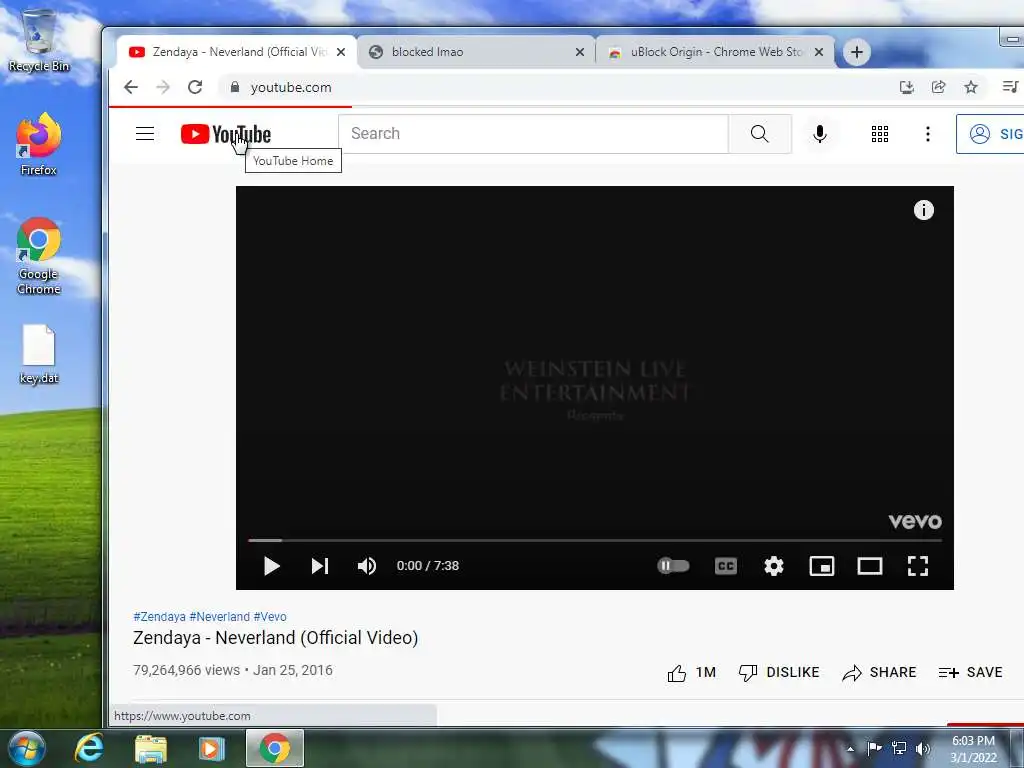Open video player settings gear
The image size is (1024, 768).
coord(774,566)
